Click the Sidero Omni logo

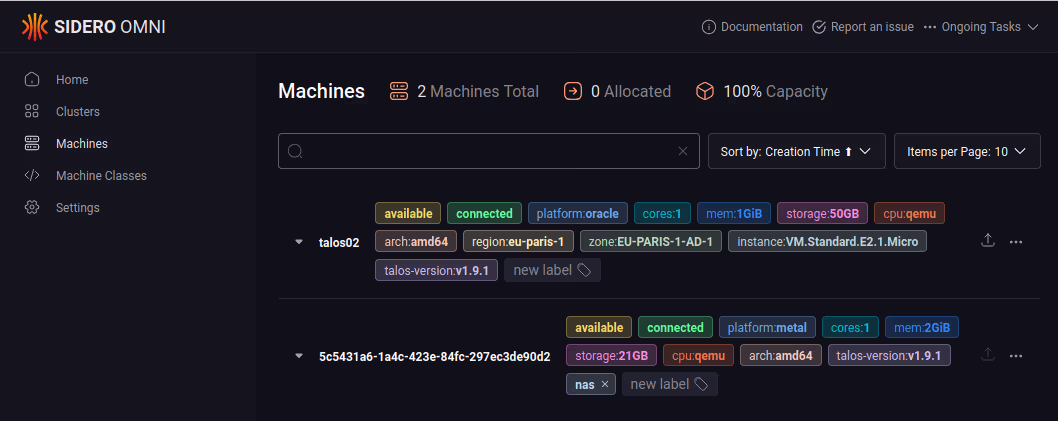coord(93,27)
